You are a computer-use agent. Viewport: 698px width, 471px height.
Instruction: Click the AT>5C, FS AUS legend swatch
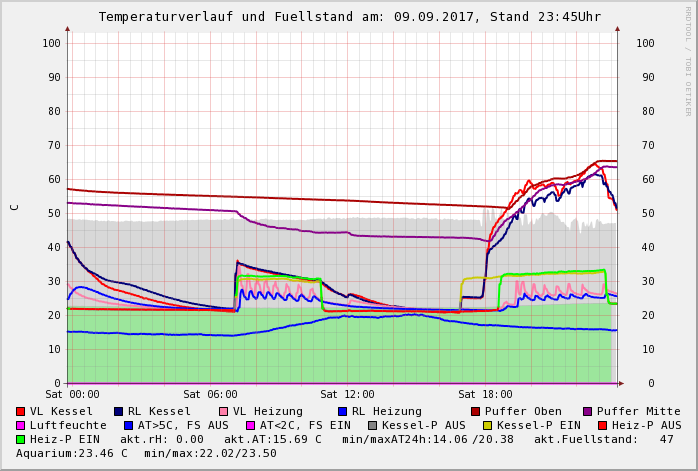[x=128, y=425]
